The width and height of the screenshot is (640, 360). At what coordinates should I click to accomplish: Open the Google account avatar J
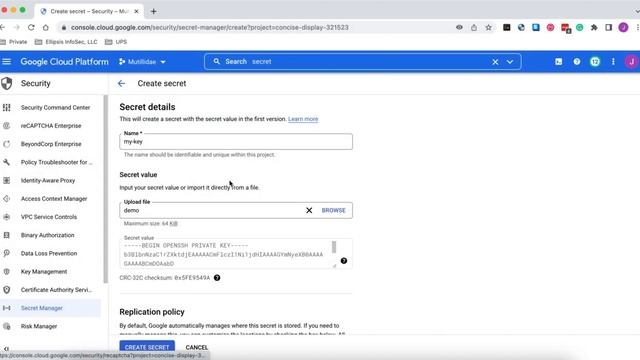(631, 62)
